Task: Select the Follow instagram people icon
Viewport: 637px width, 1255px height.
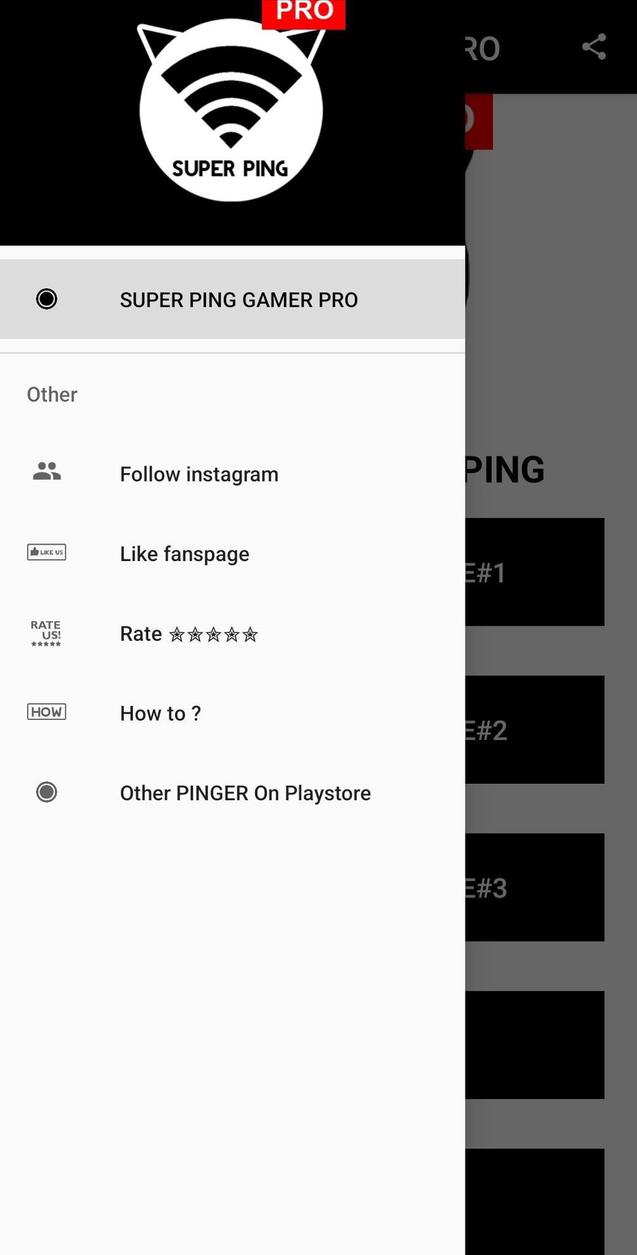Action: click(x=46, y=470)
